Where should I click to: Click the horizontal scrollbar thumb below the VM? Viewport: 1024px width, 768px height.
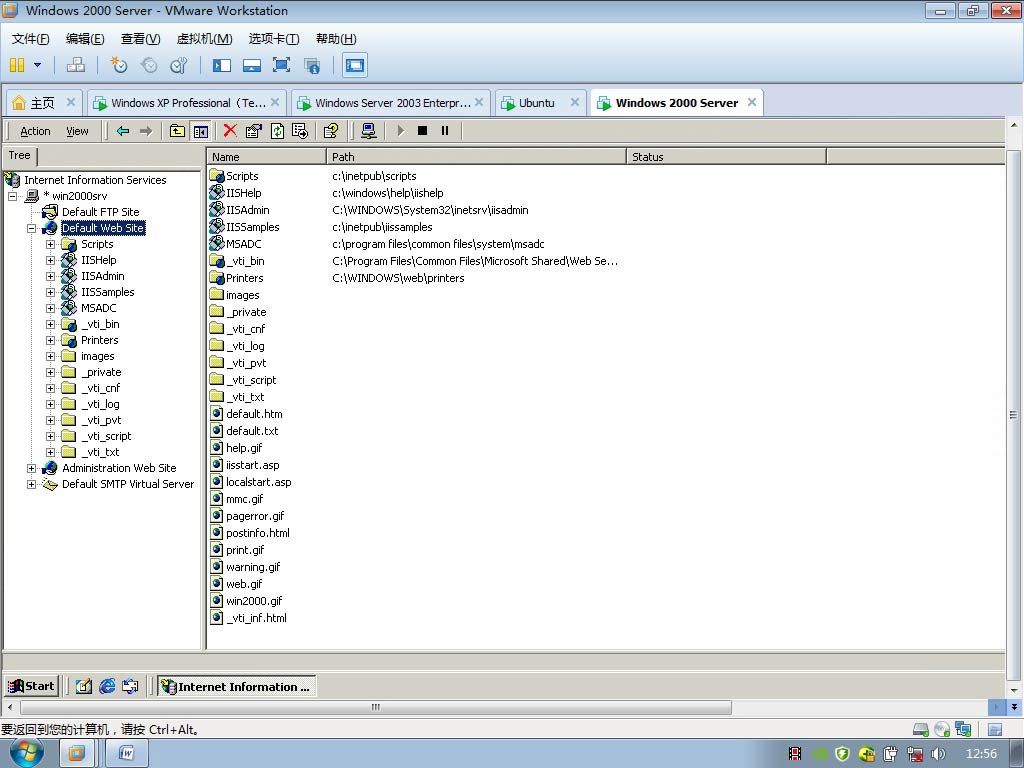(x=376, y=707)
